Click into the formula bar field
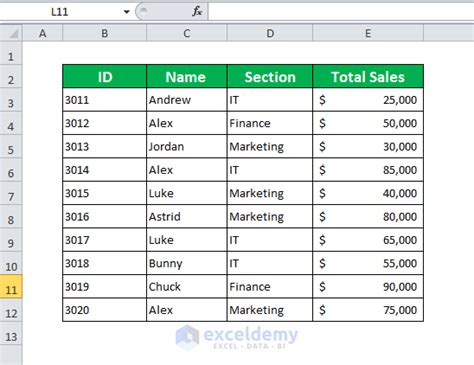 (x=341, y=12)
